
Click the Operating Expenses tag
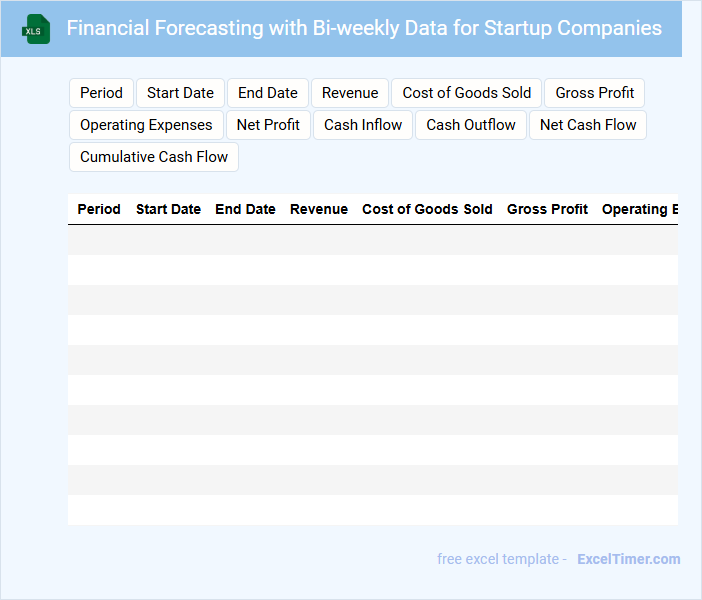146,125
